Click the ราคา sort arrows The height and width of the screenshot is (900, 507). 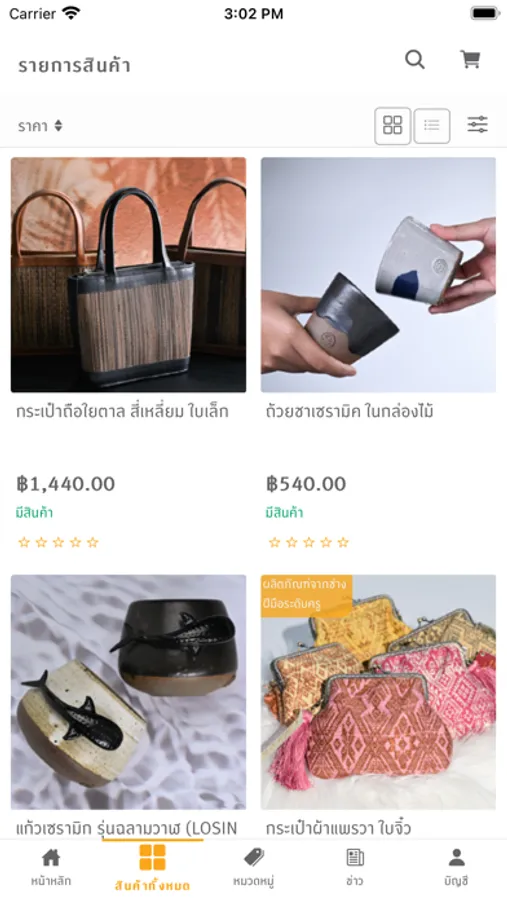pos(58,126)
